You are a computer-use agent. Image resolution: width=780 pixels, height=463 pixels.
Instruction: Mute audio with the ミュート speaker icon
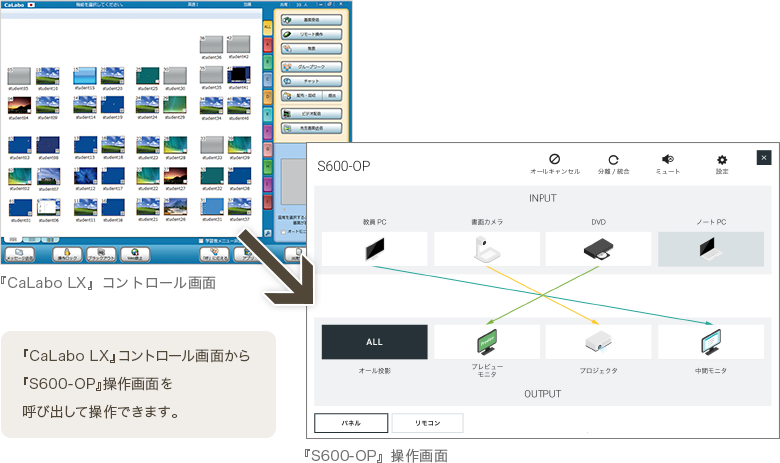(x=668, y=159)
